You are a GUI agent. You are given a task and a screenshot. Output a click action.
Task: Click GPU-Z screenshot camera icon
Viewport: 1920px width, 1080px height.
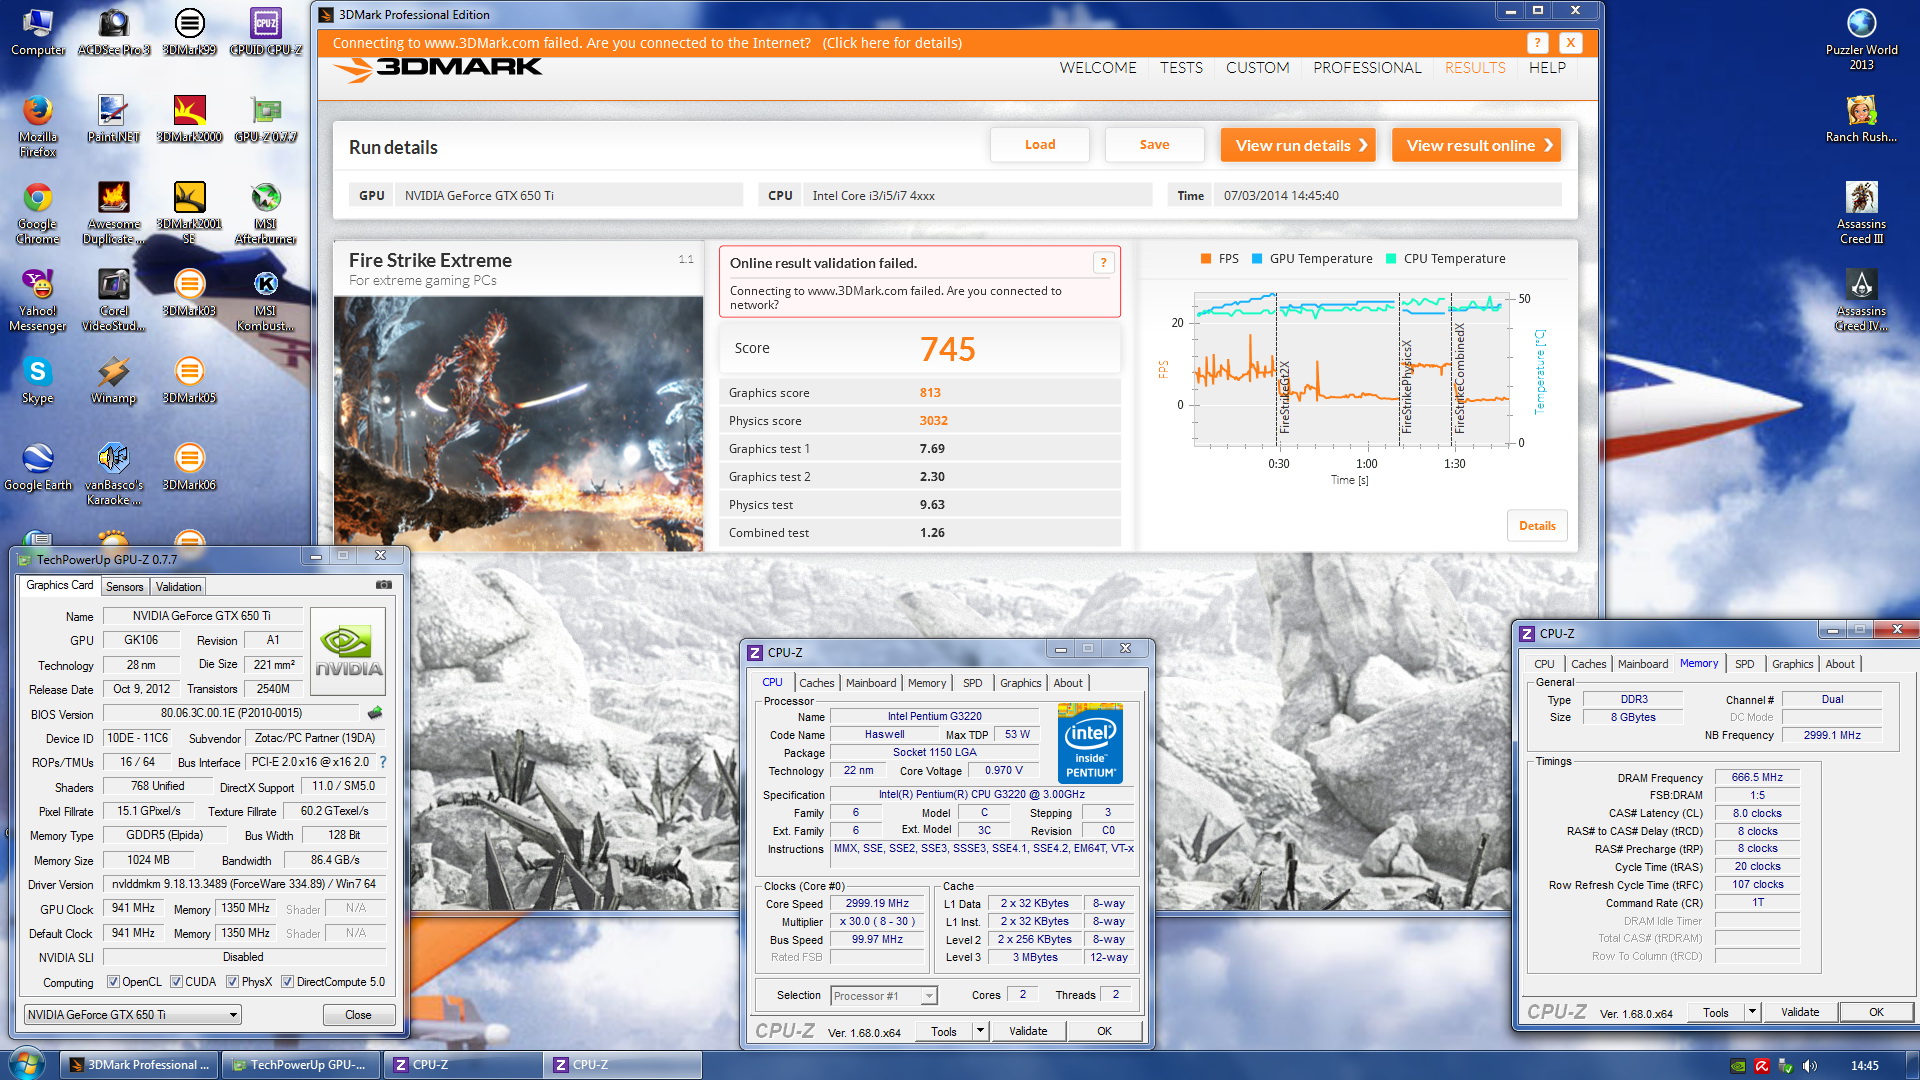pos(384,585)
